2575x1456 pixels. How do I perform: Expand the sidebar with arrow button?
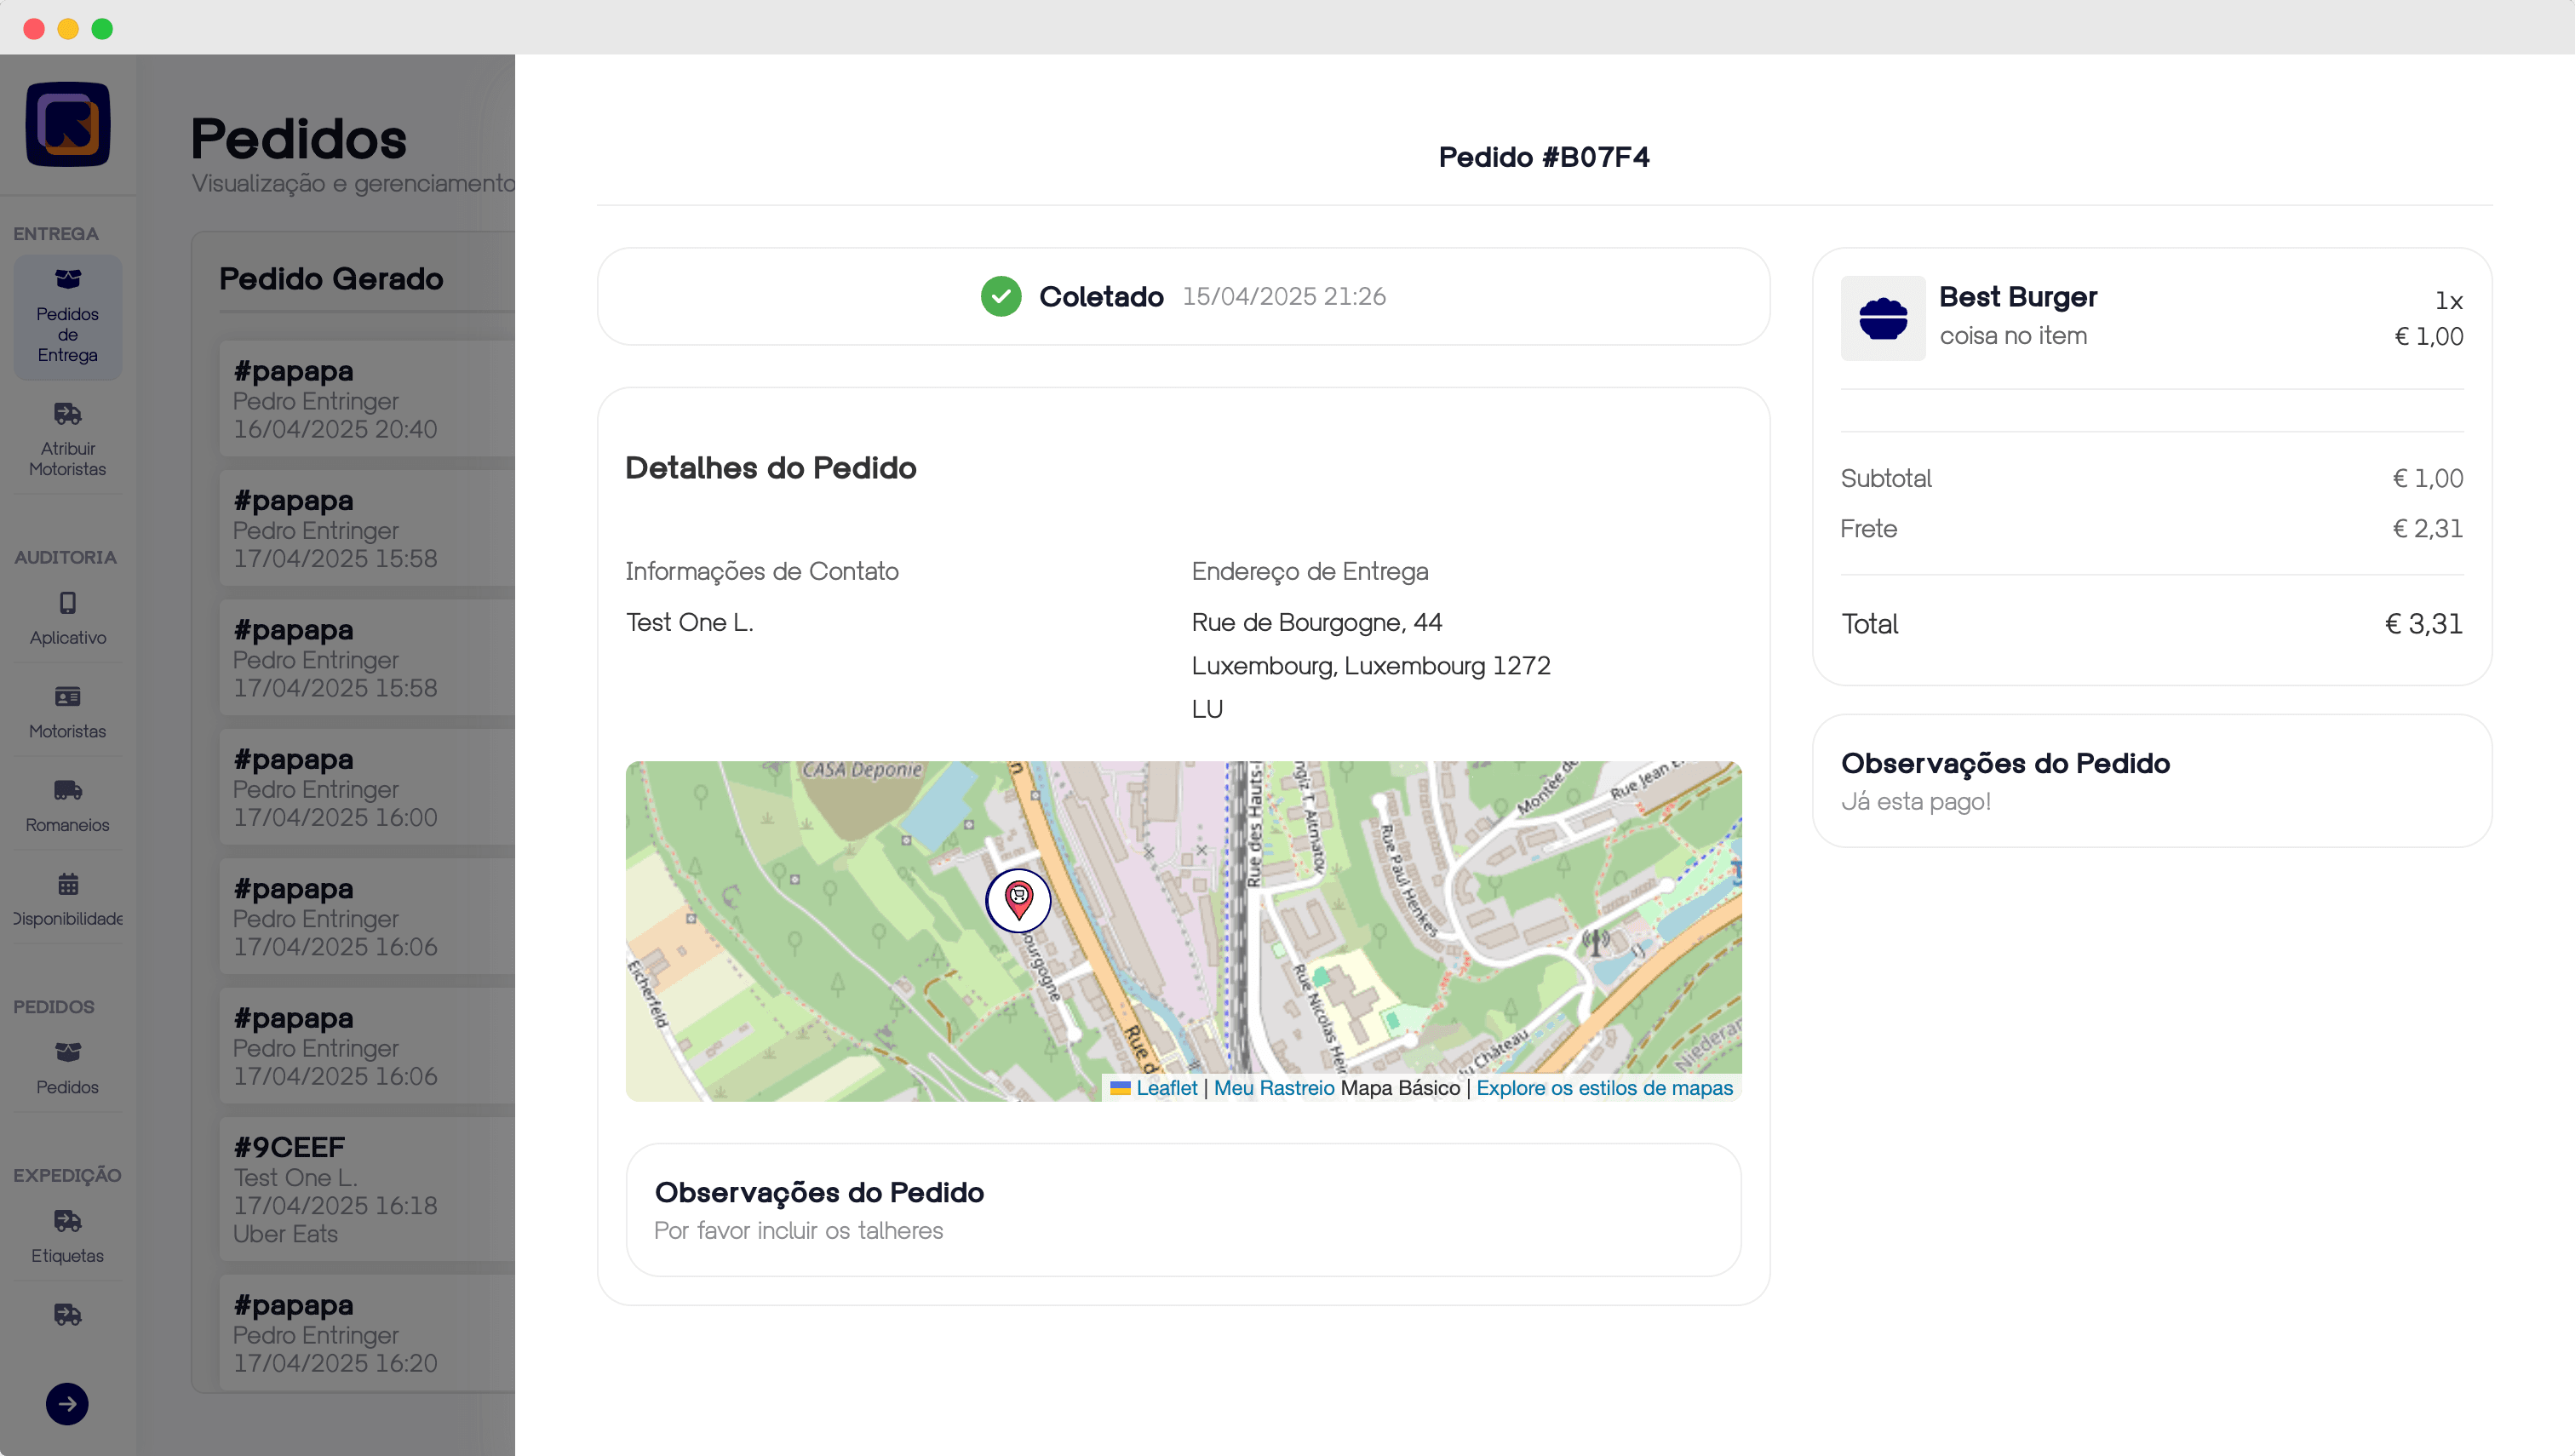pos(67,1404)
